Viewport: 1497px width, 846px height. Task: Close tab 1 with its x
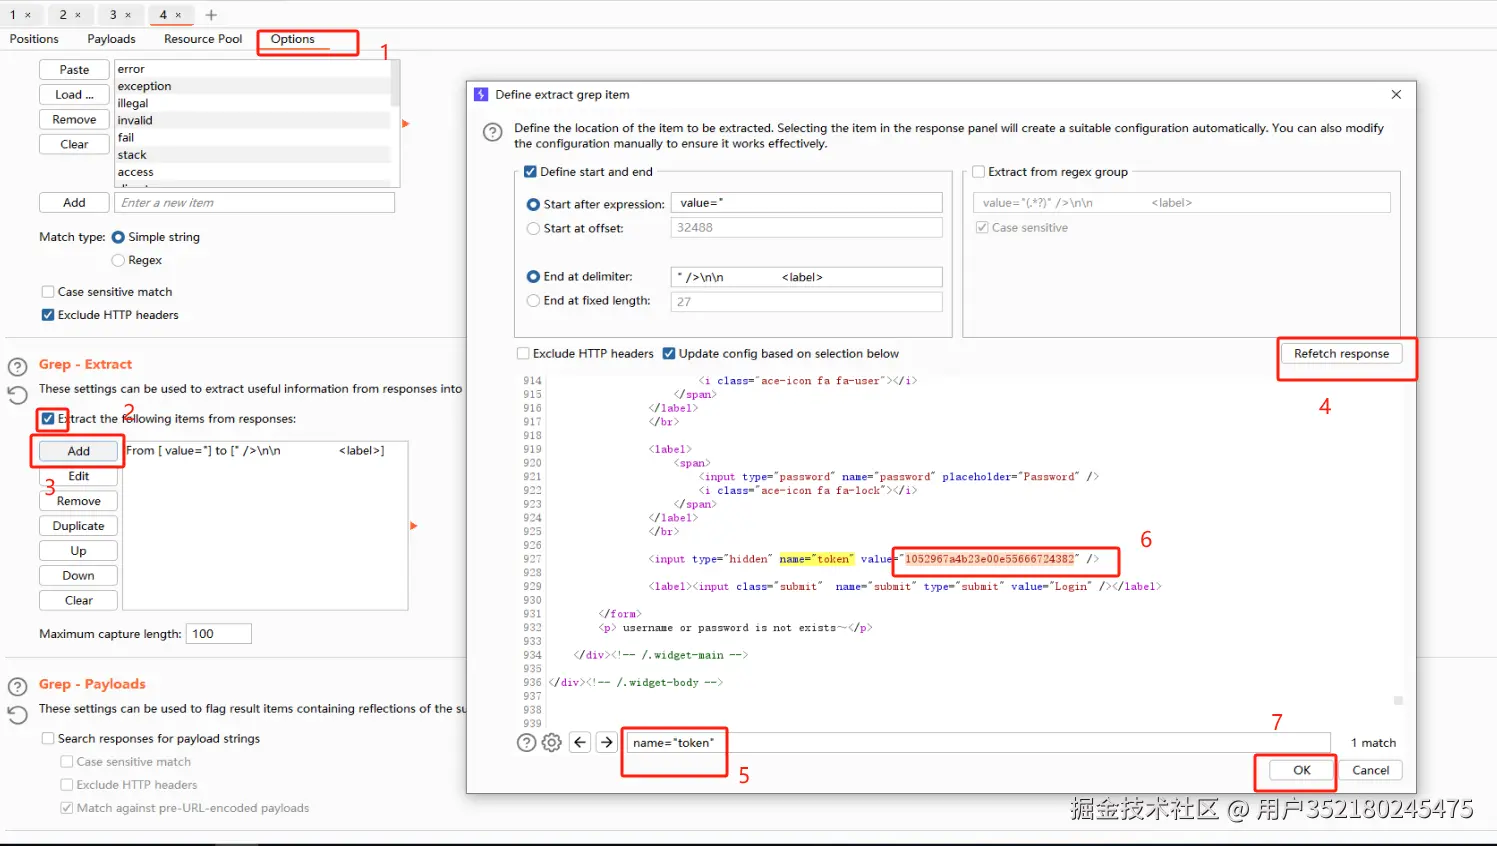coord(28,15)
